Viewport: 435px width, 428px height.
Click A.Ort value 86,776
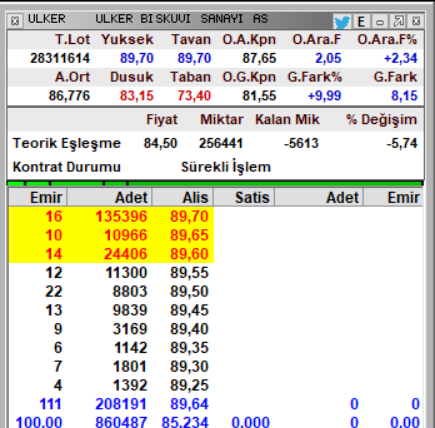coord(69,96)
